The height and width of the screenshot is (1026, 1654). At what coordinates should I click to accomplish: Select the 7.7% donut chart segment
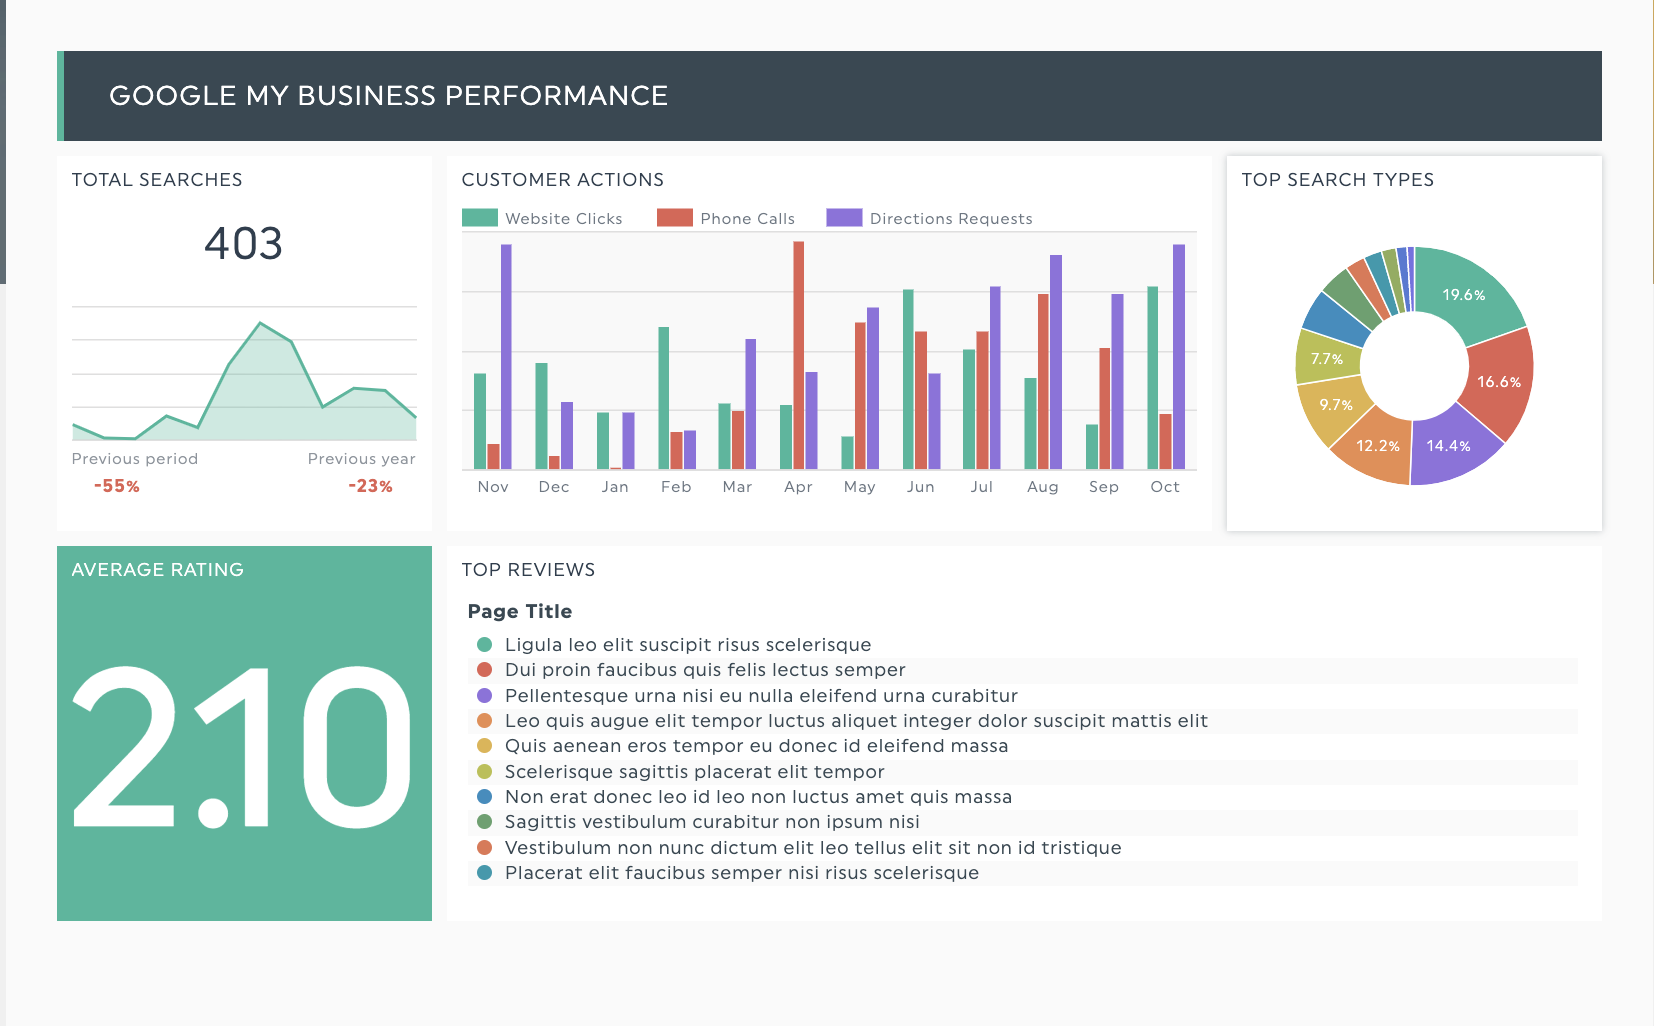point(1326,358)
